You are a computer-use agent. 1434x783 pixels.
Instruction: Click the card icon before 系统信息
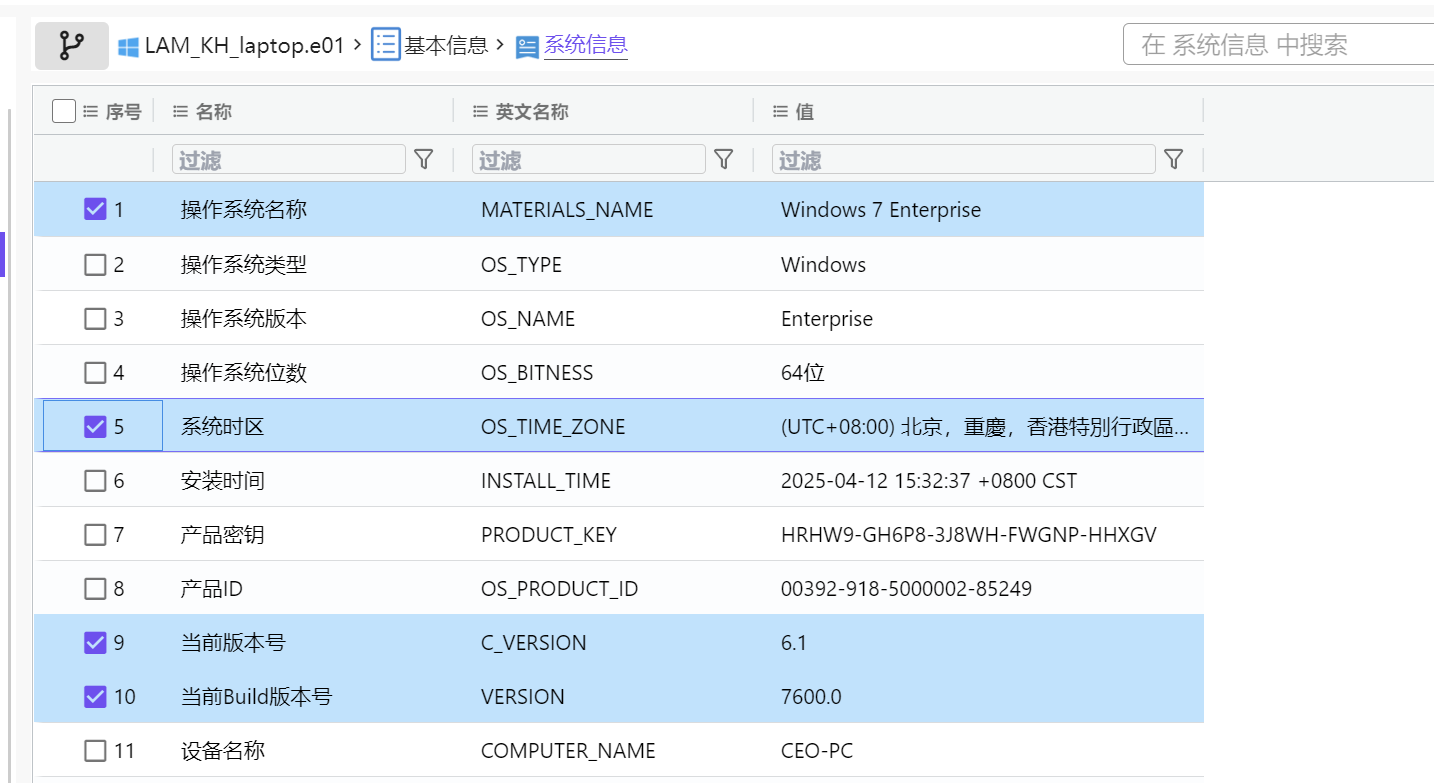527,46
